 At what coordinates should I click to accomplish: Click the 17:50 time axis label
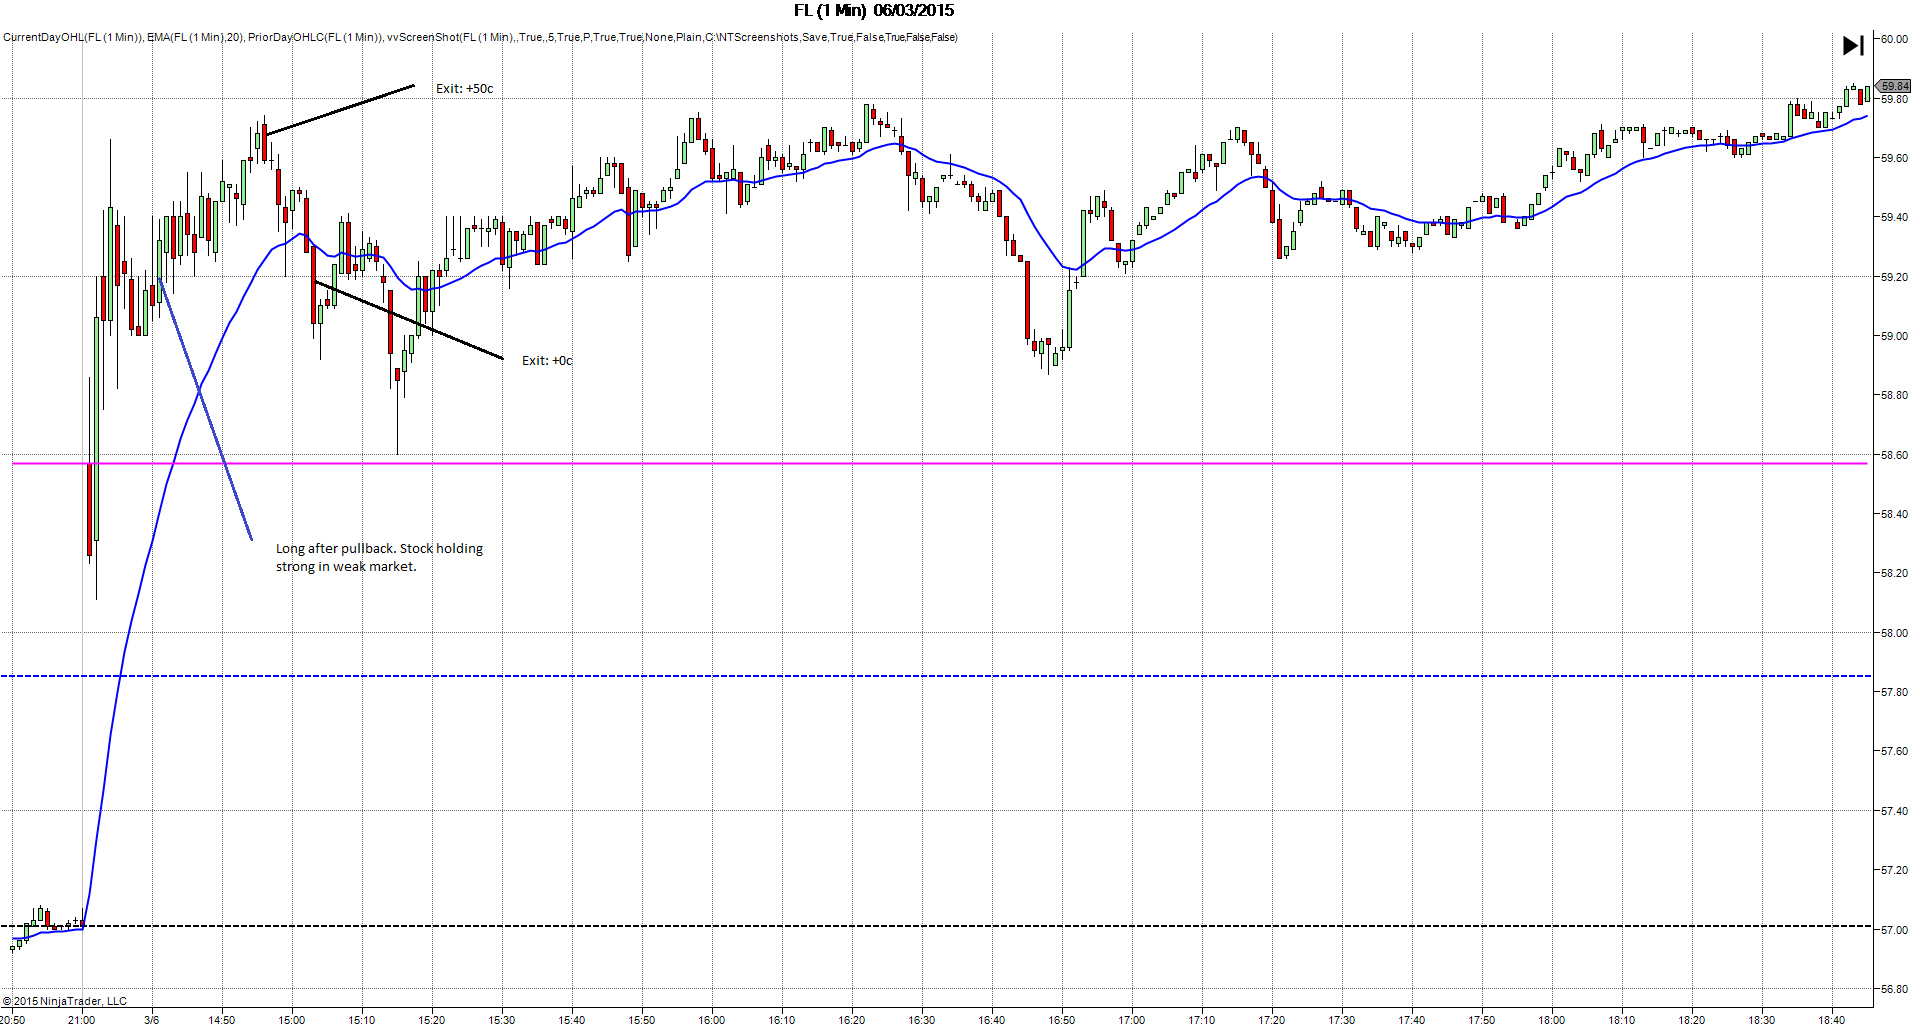click(x=1482, y=1020)
